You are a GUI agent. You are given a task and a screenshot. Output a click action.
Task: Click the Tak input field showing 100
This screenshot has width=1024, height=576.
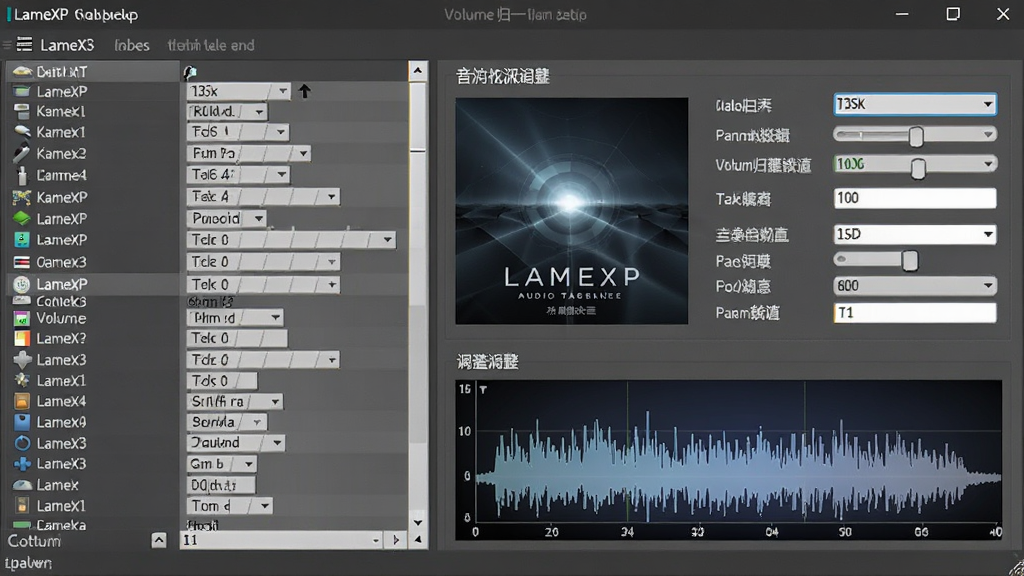[915, 198]
